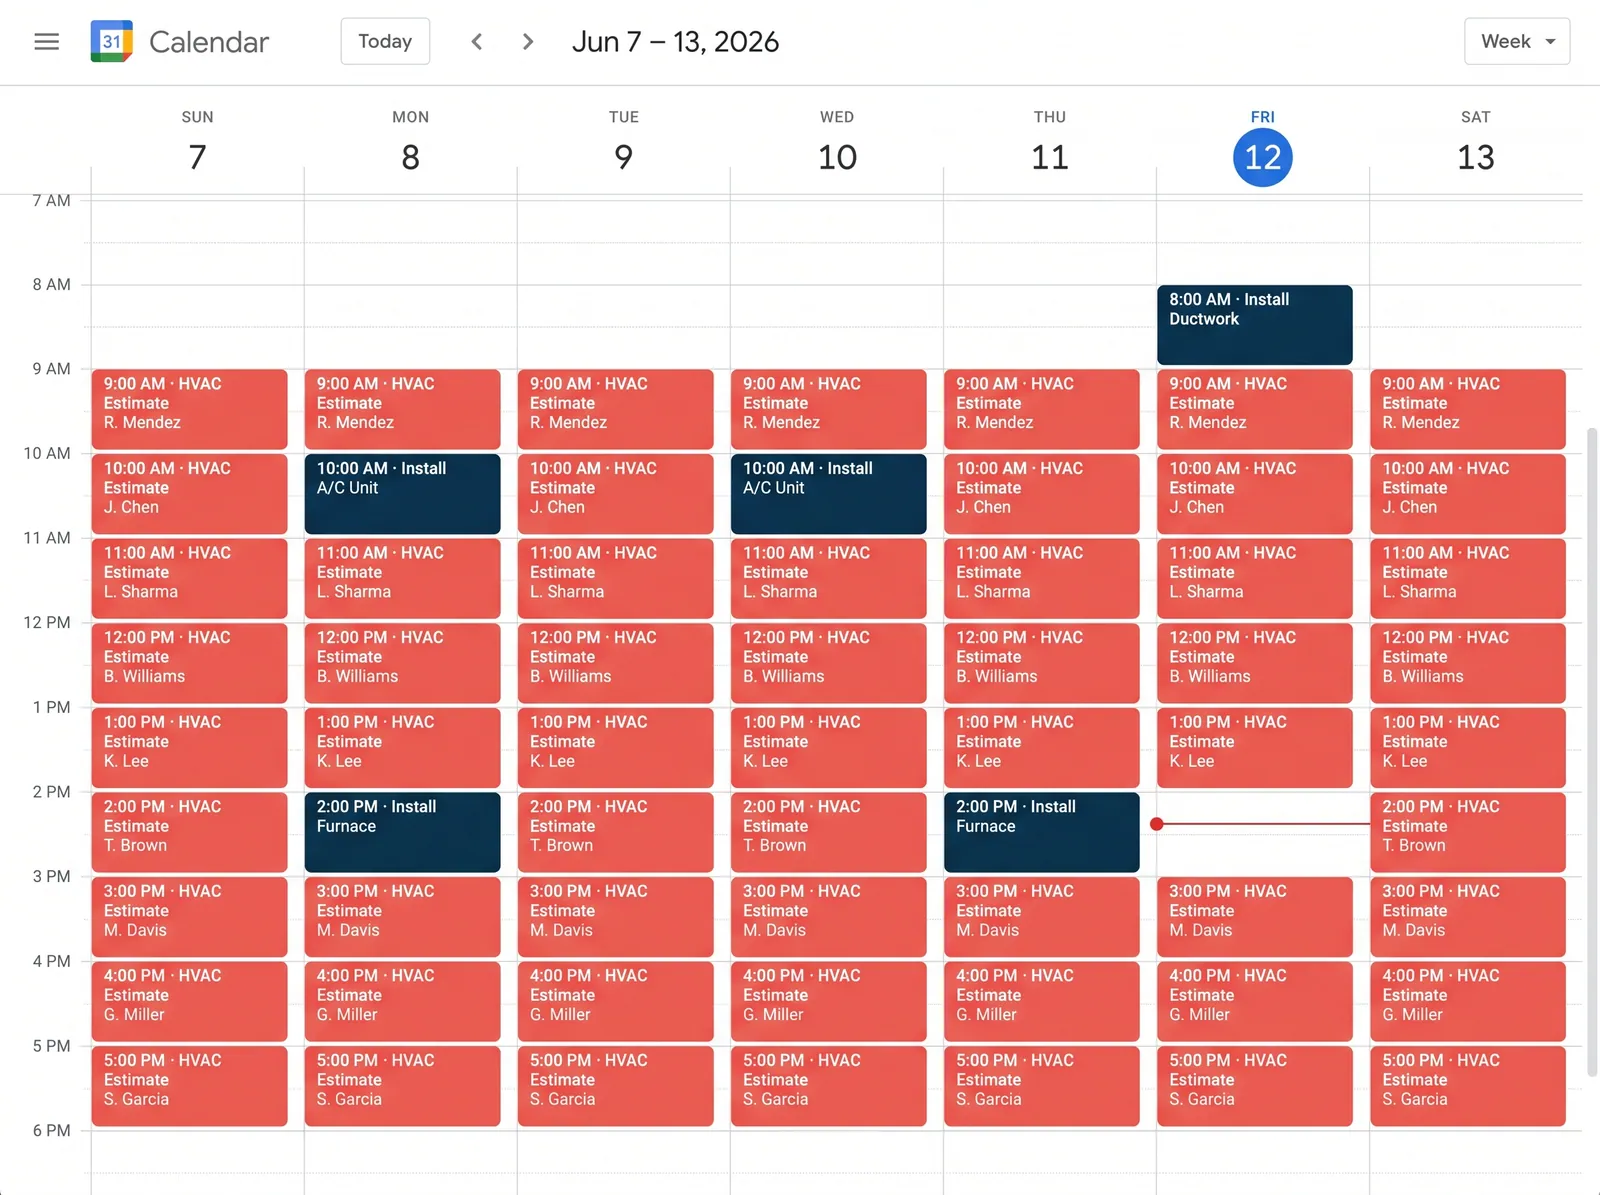Open Sunday 9:00 AM R. Mendez estimate

pyautogui.click(x=189, y=409)
